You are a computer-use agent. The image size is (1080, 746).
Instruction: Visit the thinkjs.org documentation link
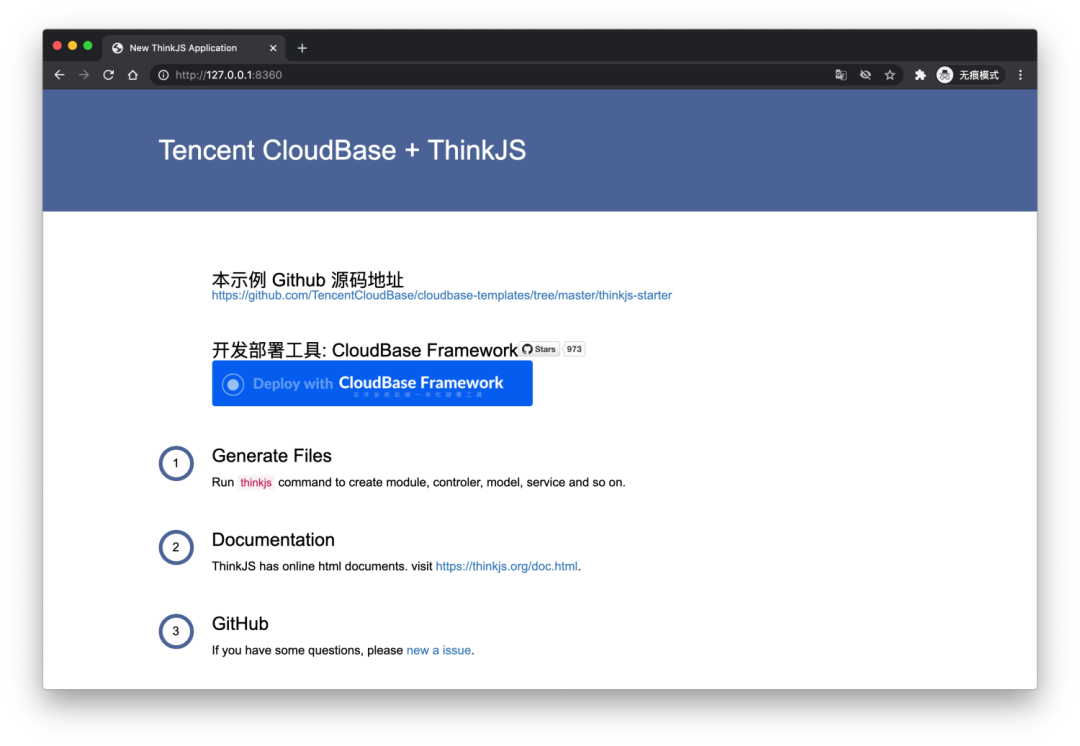[507, 566]
